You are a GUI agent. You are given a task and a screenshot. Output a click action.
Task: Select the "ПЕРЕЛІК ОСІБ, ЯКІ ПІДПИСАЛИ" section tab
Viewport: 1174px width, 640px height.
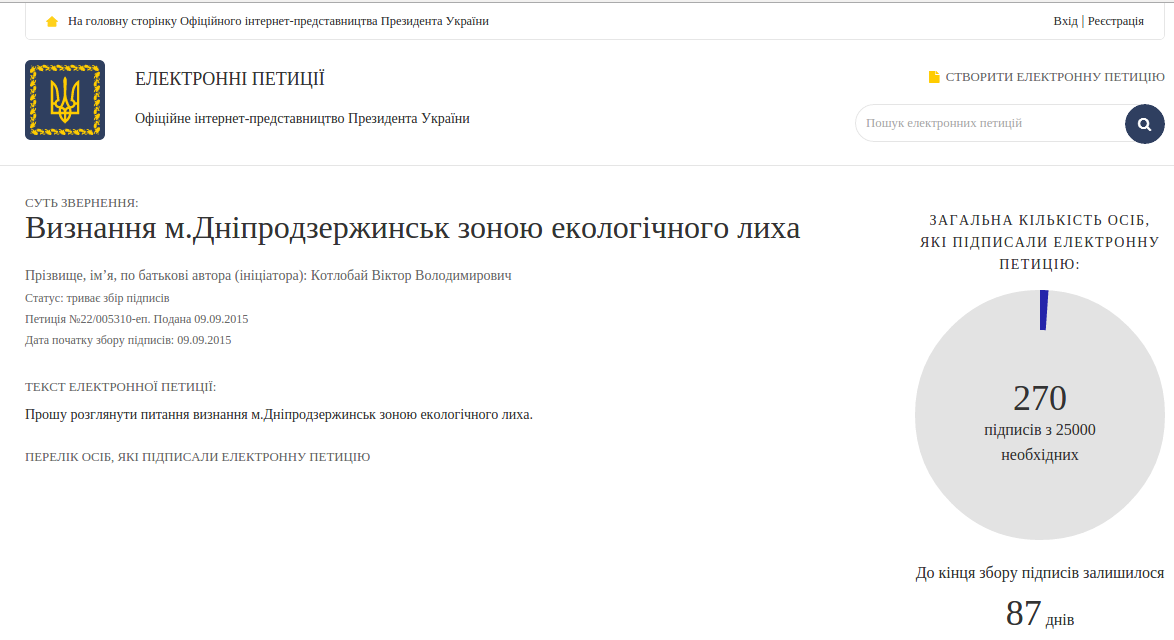(x=197, y=457)
